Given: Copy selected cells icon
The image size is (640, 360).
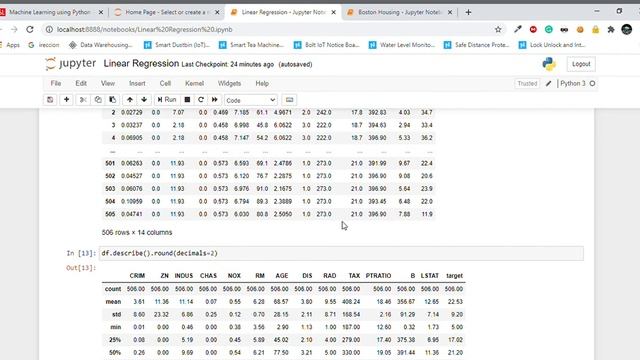Looking at the screenshot, I should 98,100.
